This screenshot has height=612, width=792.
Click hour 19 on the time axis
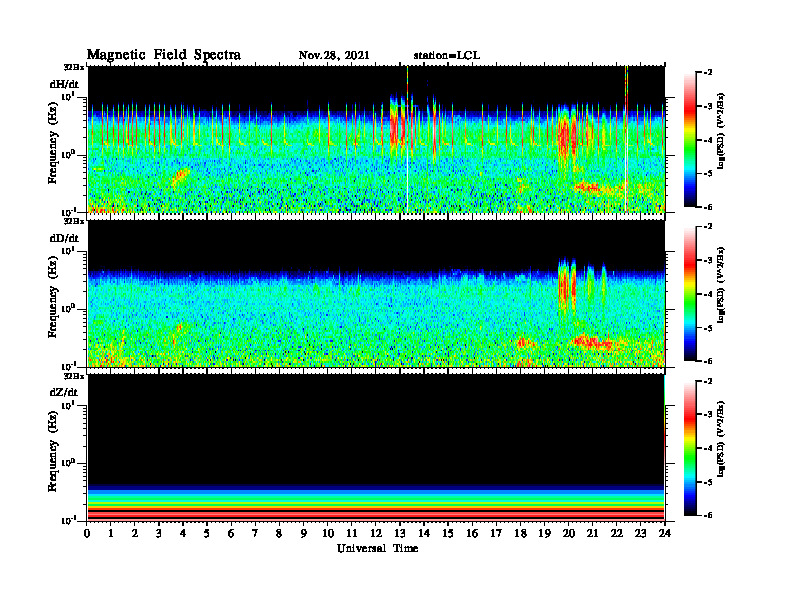click(544, 534)
